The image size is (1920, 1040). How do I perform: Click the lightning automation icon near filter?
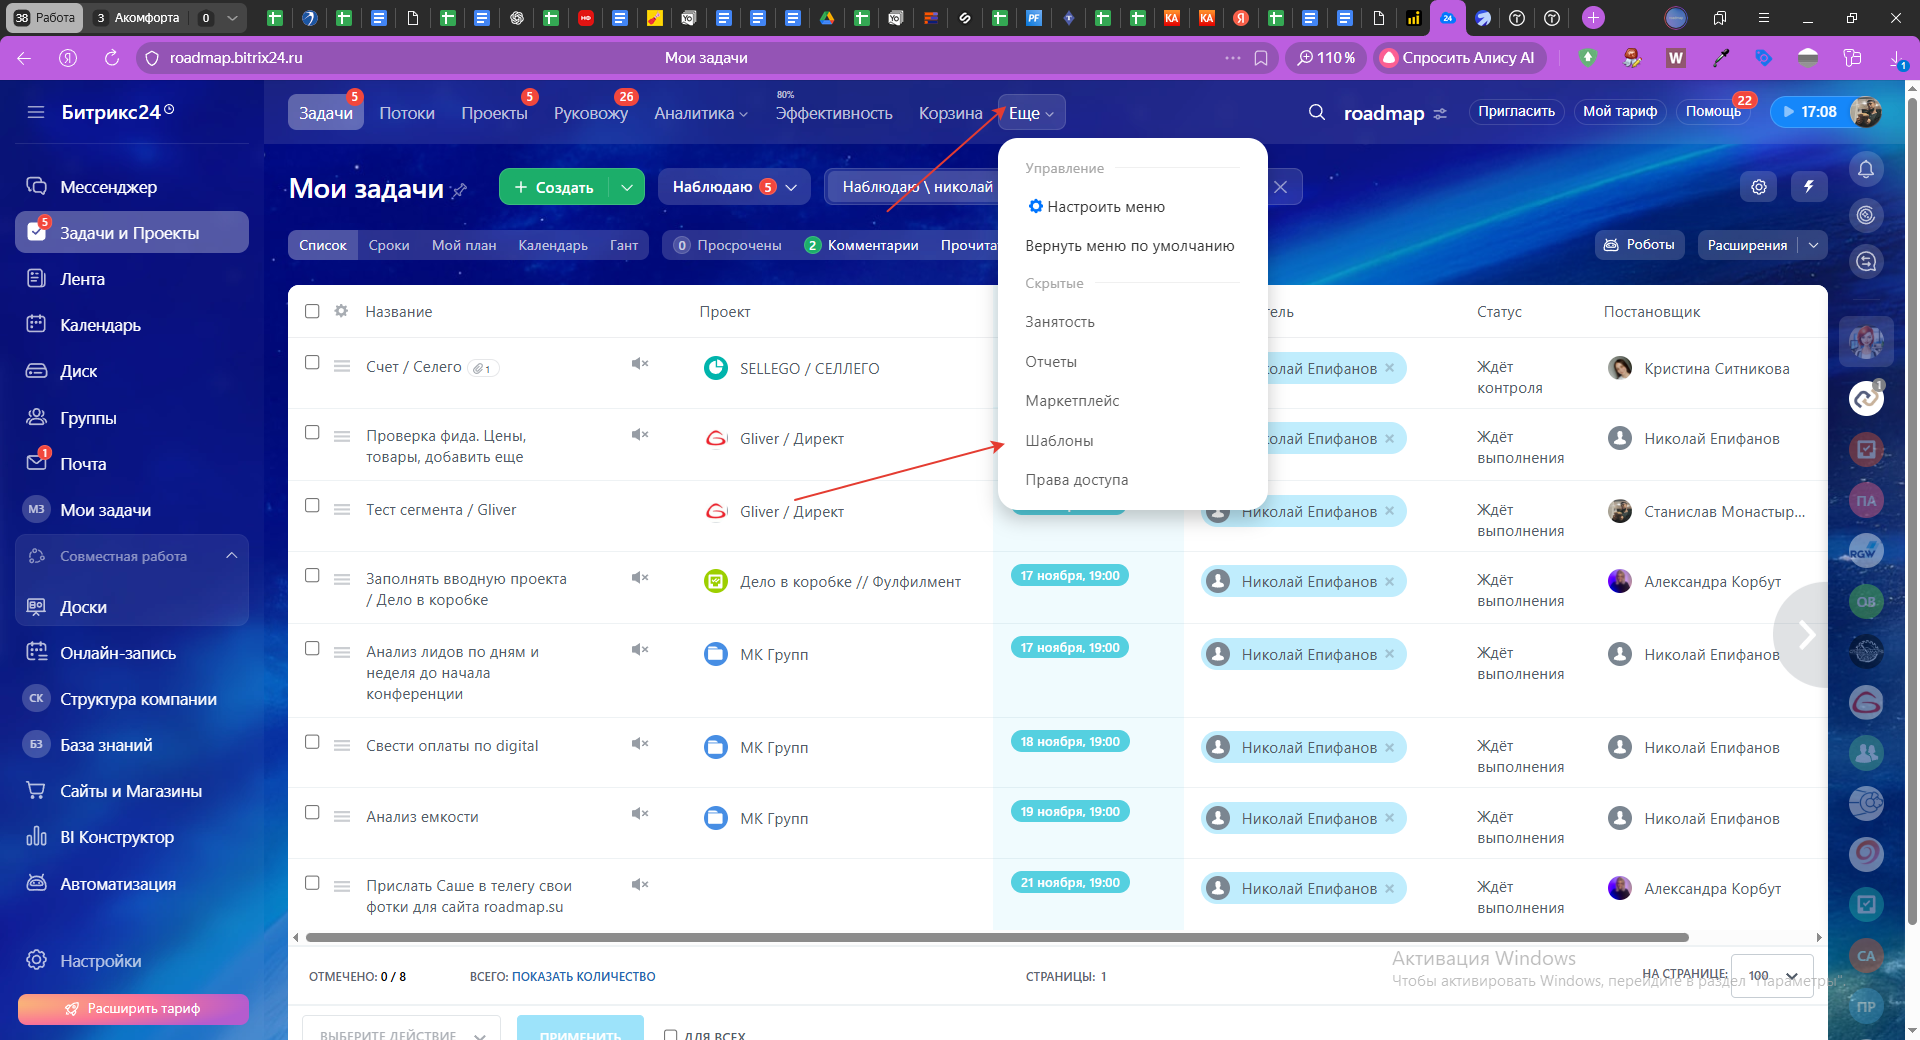point(1809,187)
